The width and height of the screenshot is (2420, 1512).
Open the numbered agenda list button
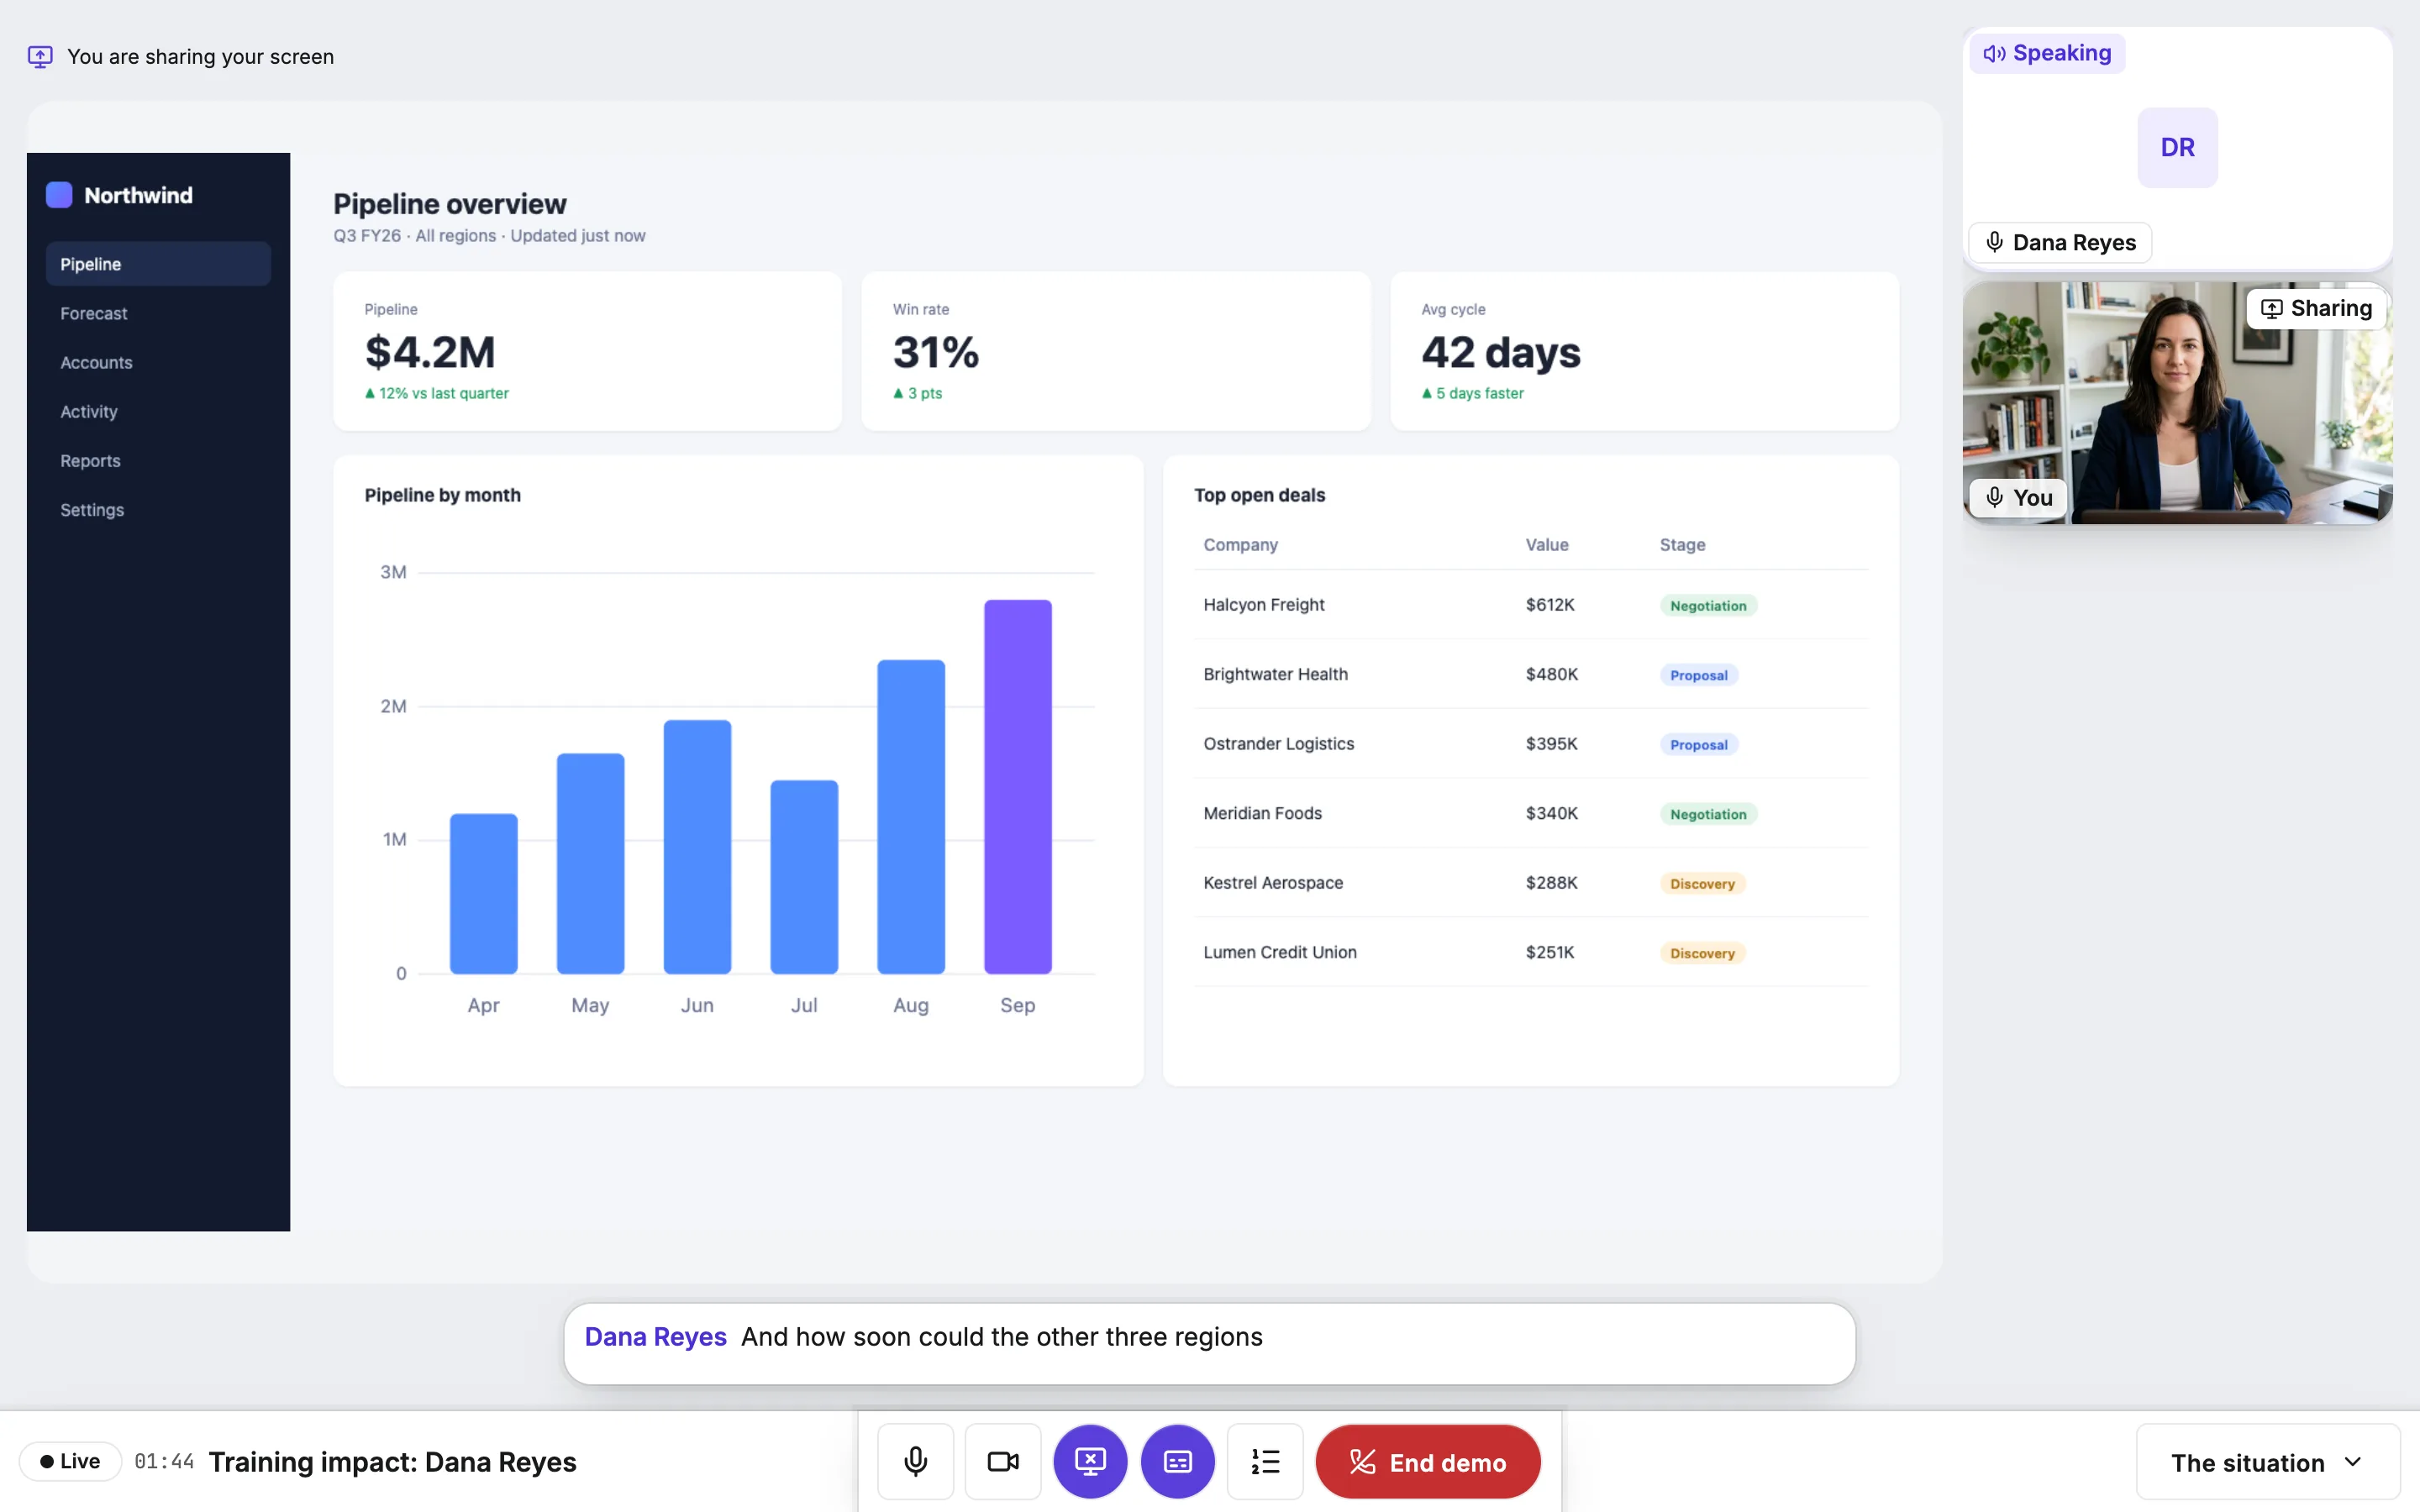pyautogui.click(x=1265, y=1461)
